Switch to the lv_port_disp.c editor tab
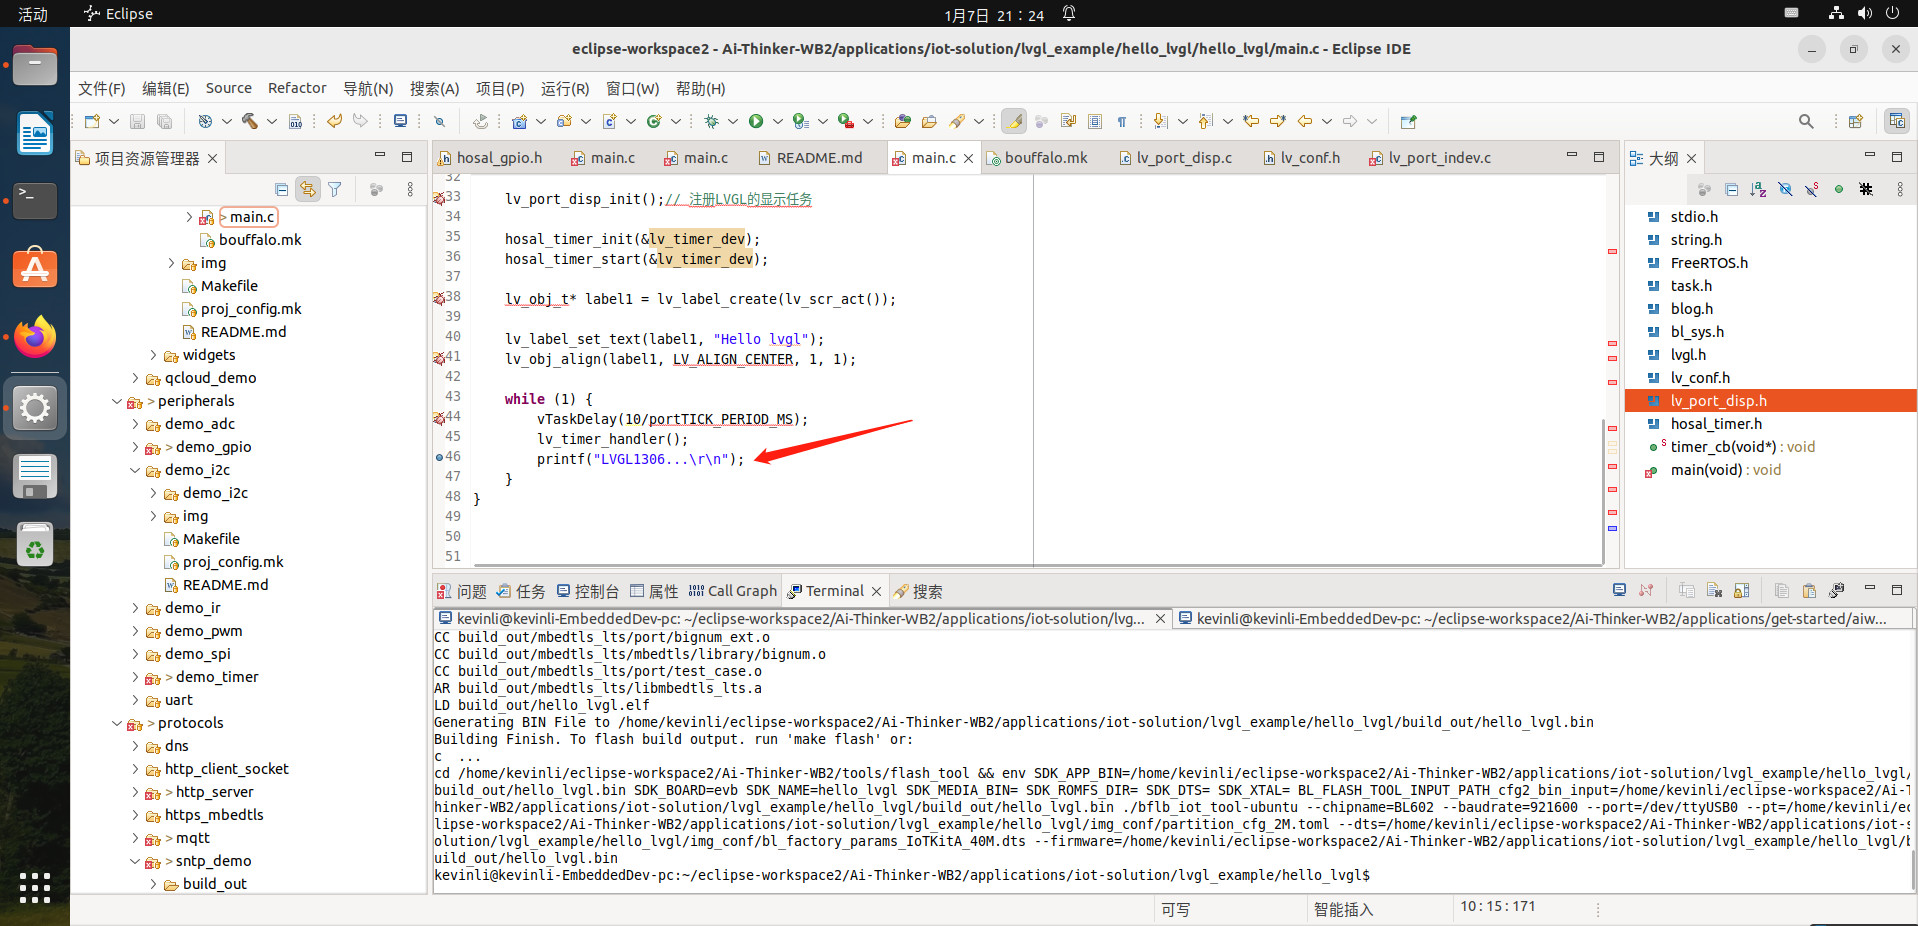 pyautogui.click(x=1175, y=158)
